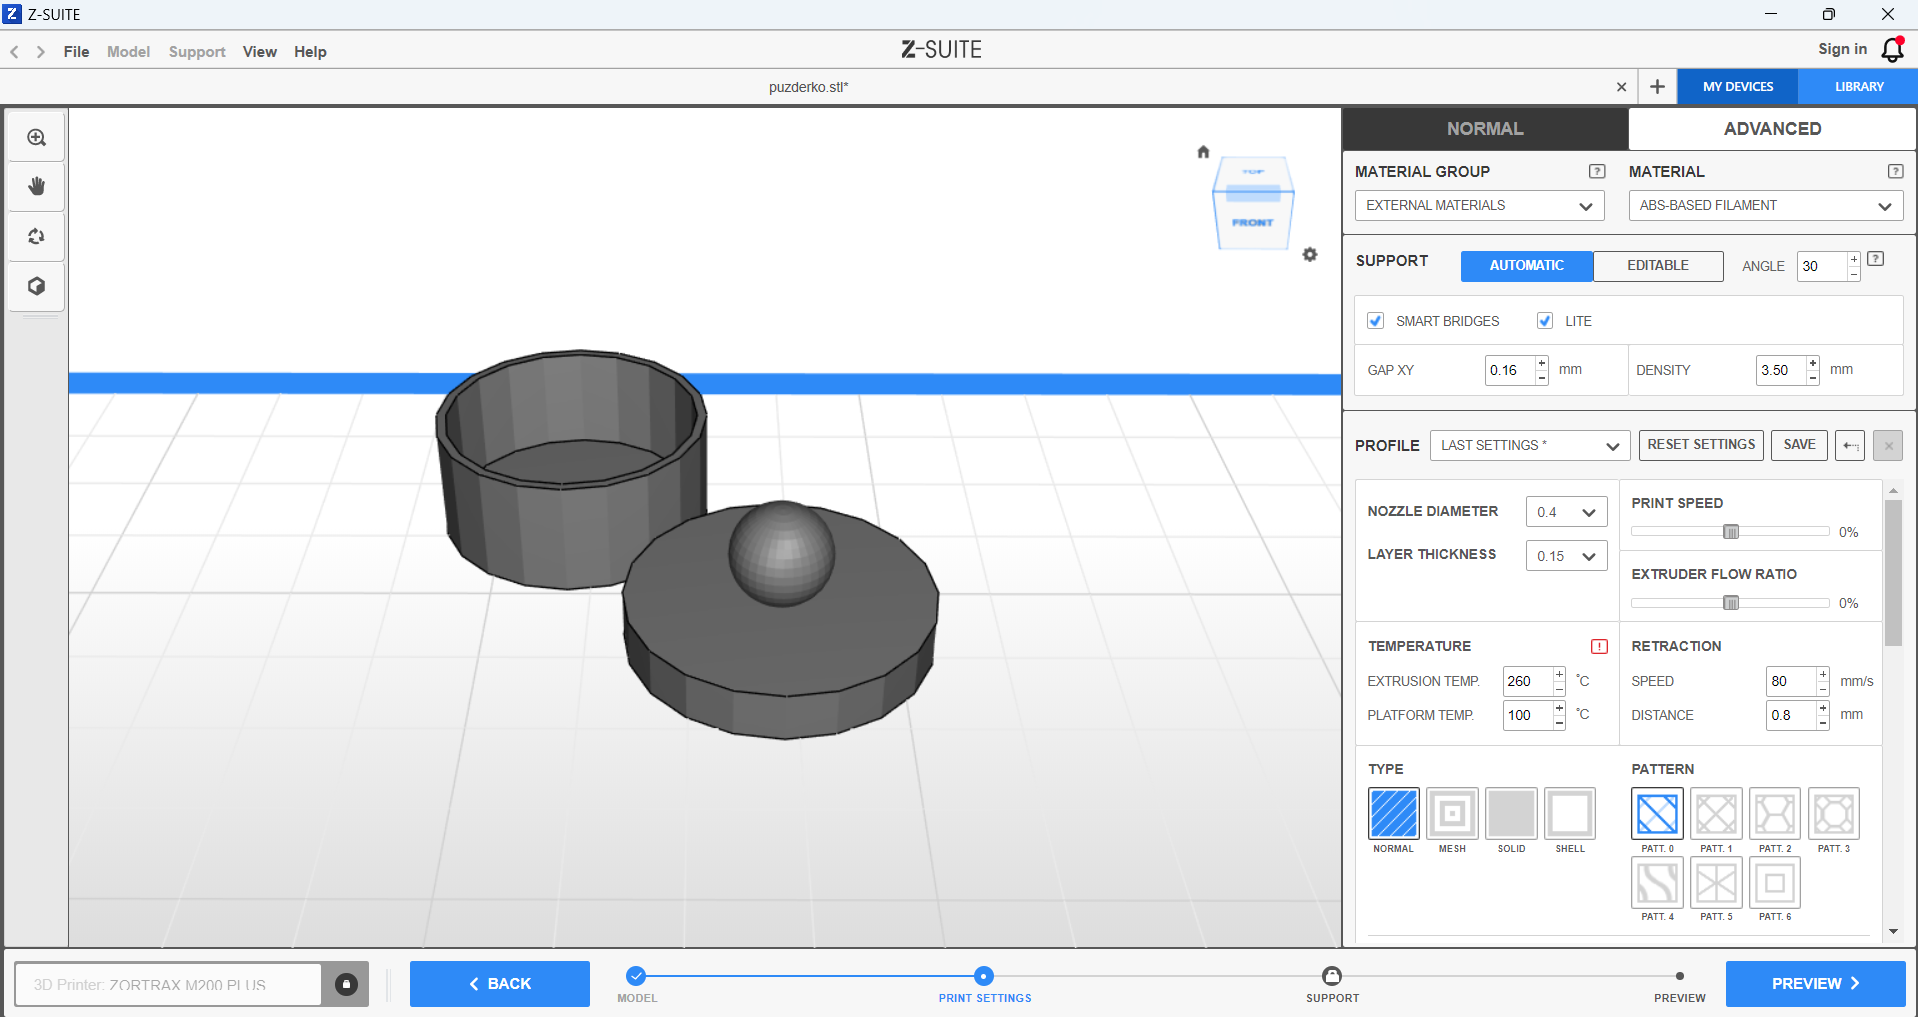Open the Layer Thickness dropdown

[1566, 556]
